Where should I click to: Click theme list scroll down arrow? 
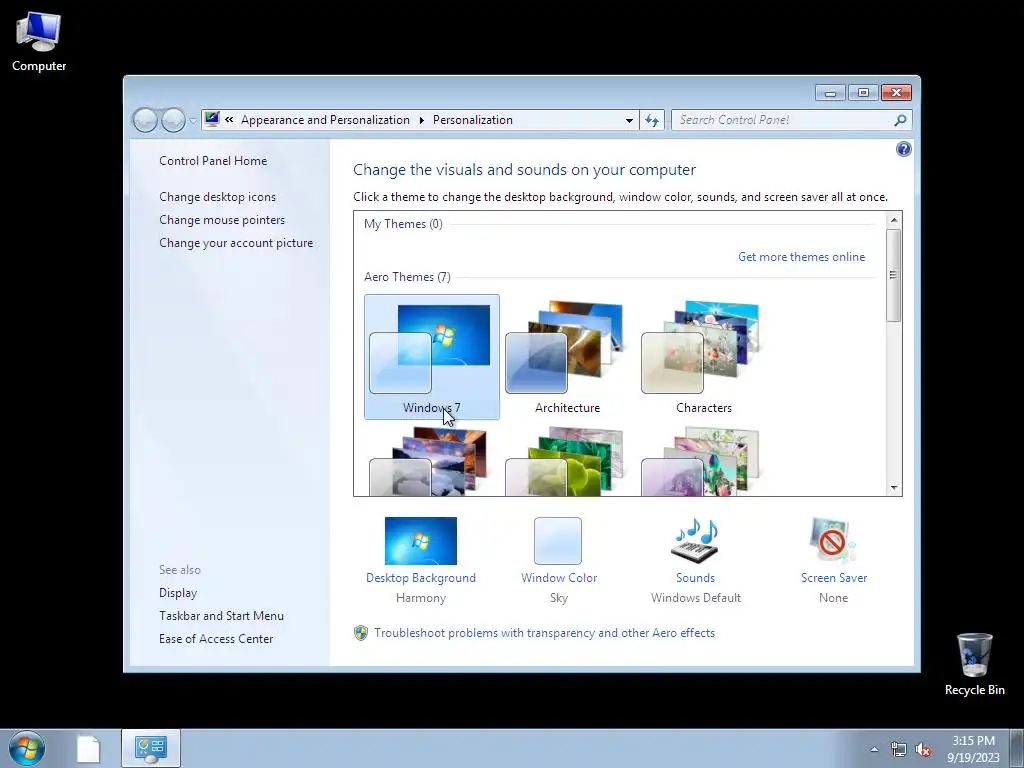pyautogui.click(x=893, y=488)
